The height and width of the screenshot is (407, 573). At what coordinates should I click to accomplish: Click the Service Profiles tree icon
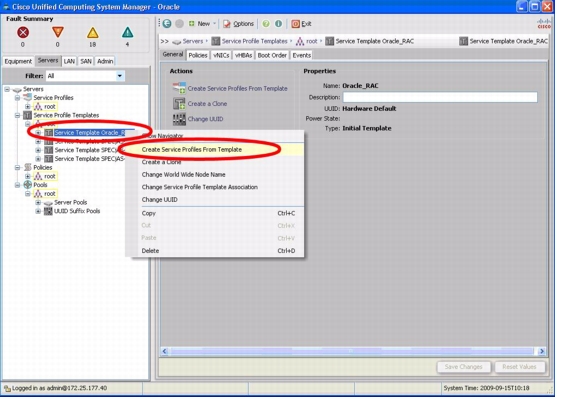(x=28, y=98)
